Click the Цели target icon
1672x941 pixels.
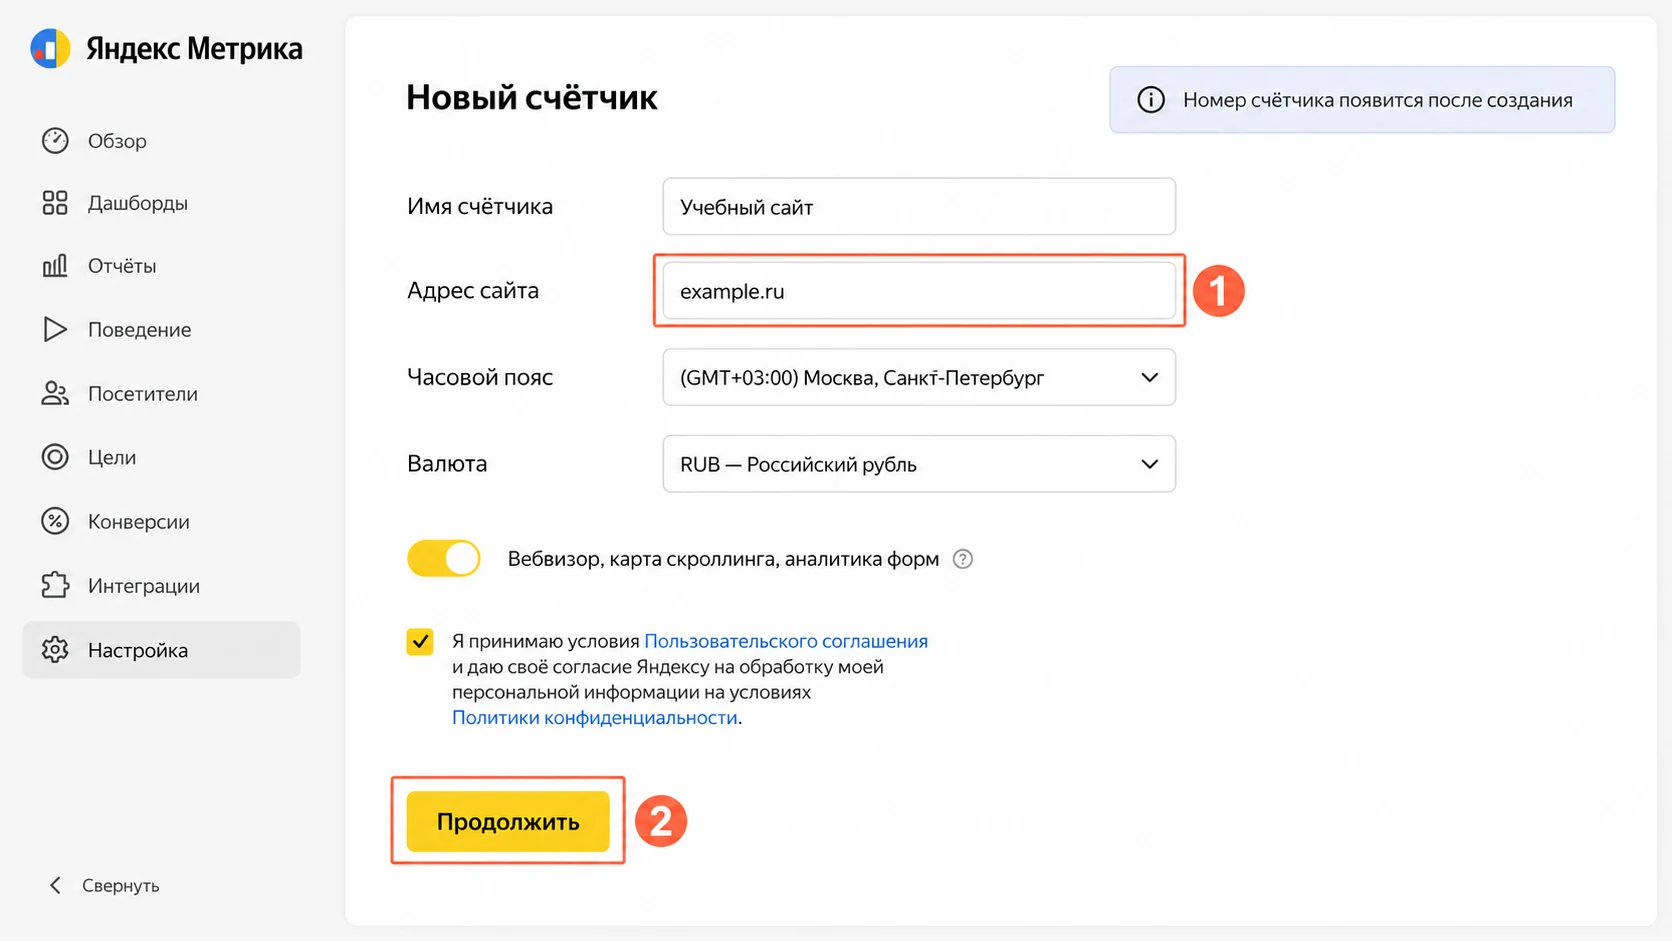(55, 457)
